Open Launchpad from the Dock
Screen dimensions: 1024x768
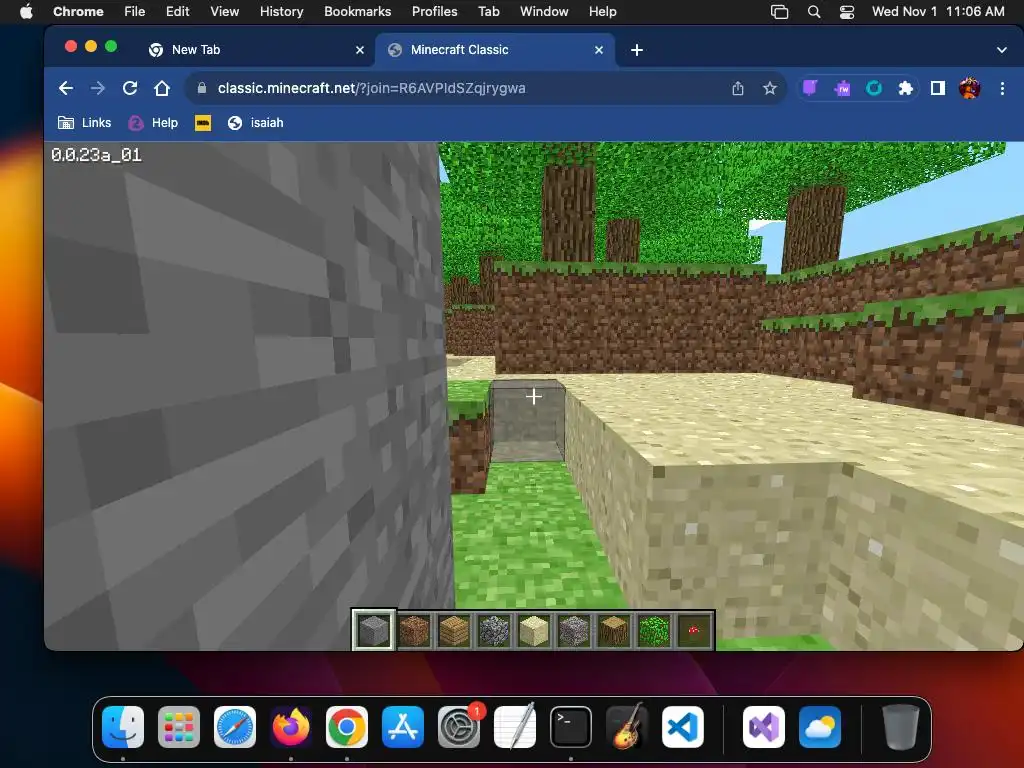(x=179, y=727)
